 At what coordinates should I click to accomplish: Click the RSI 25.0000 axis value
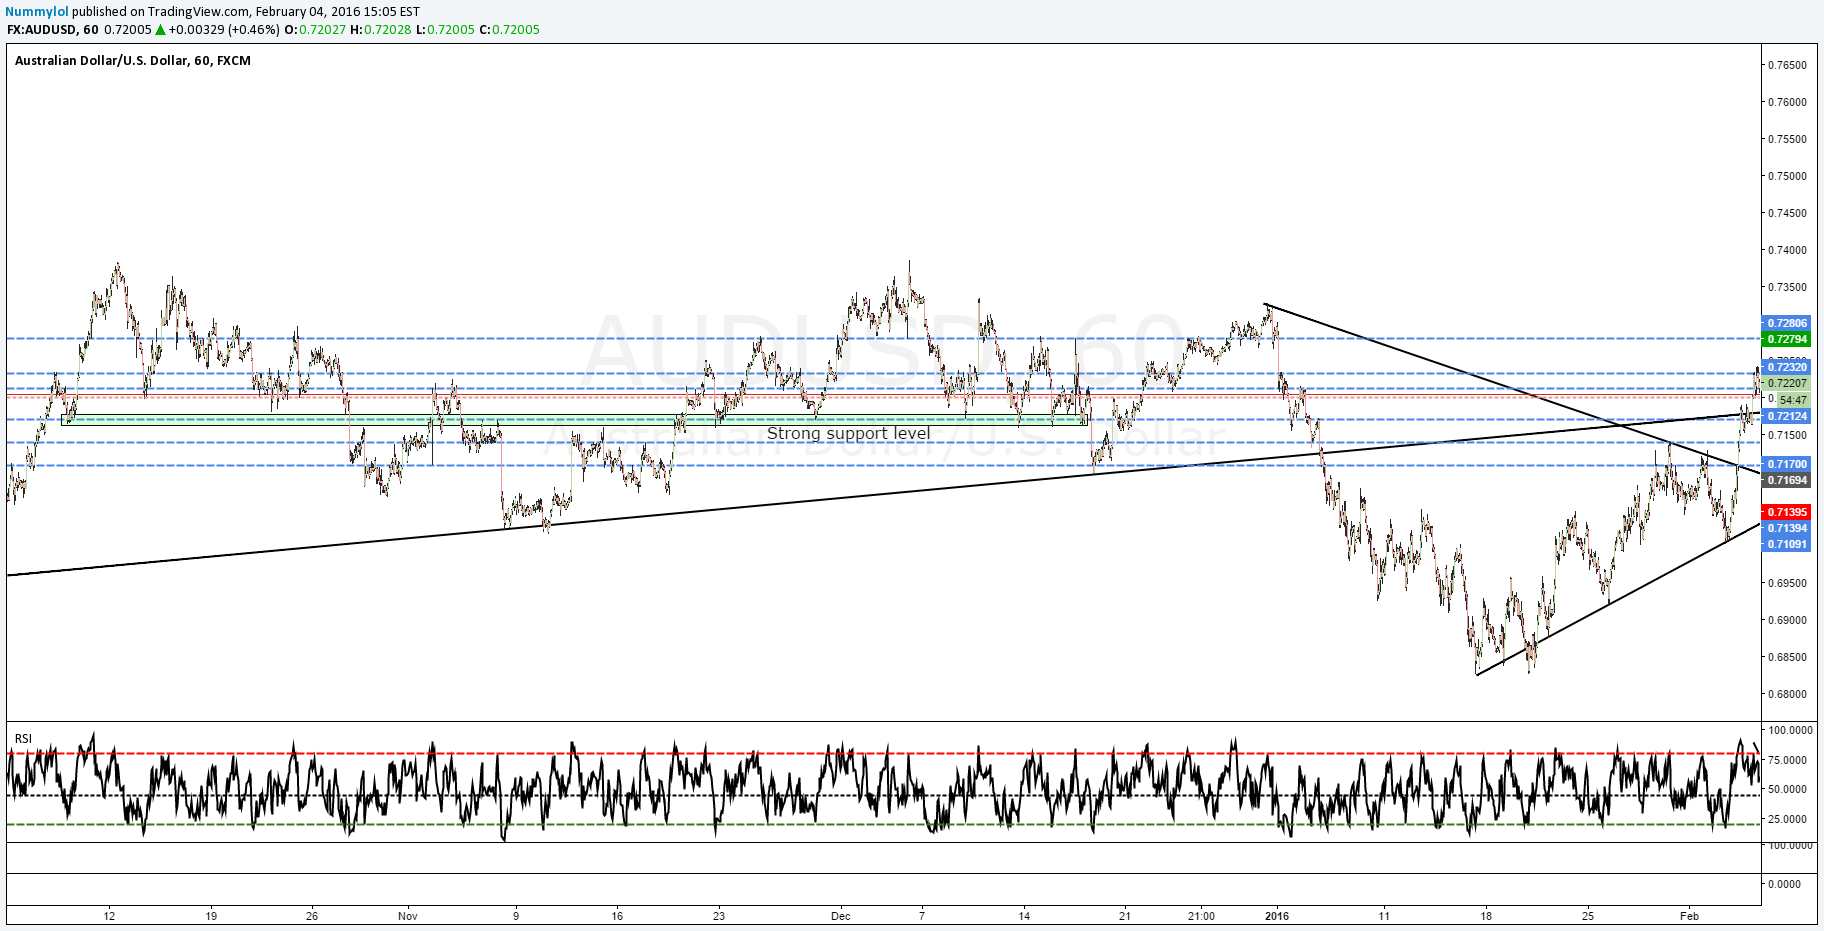(x=1787, y=819)
